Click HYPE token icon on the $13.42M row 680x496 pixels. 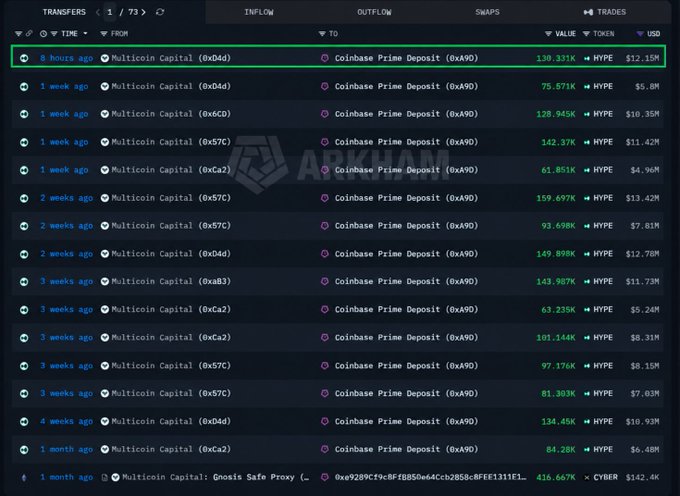587,198
